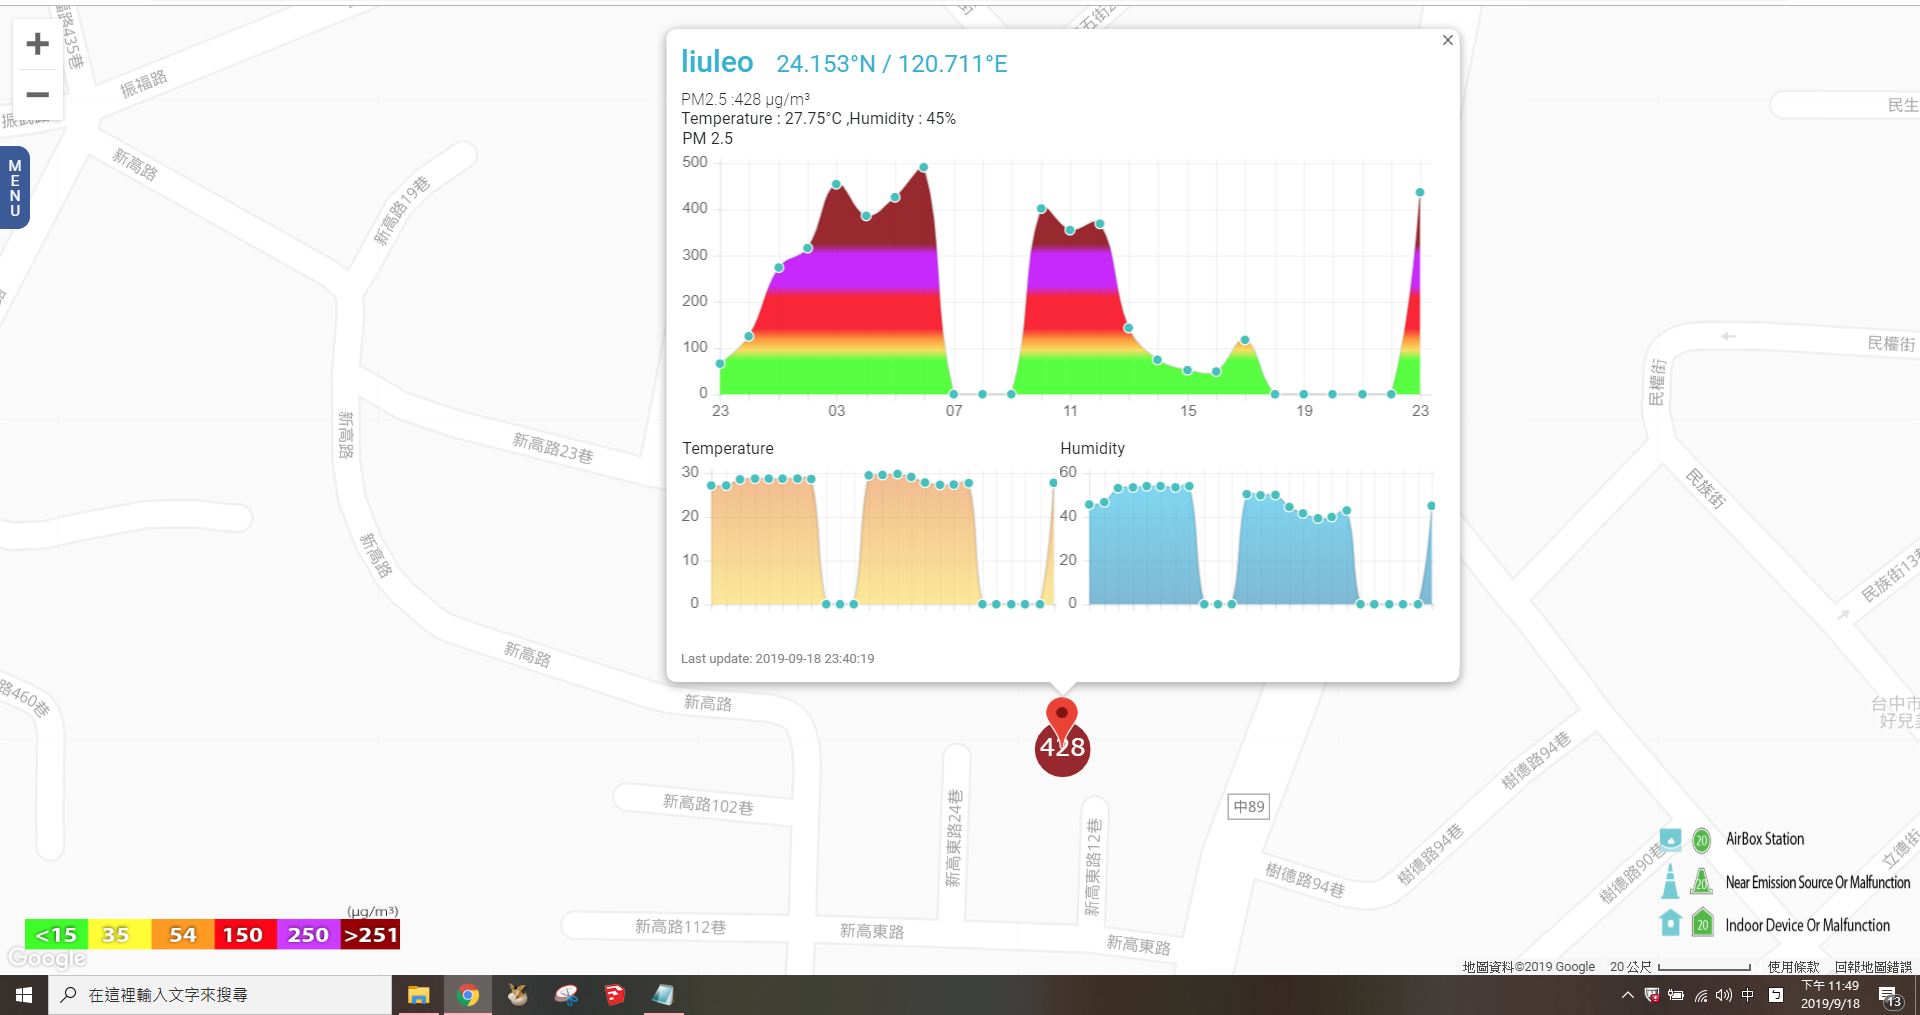
Task: Open the taskbar clock and date
Action: [1830, 995]
